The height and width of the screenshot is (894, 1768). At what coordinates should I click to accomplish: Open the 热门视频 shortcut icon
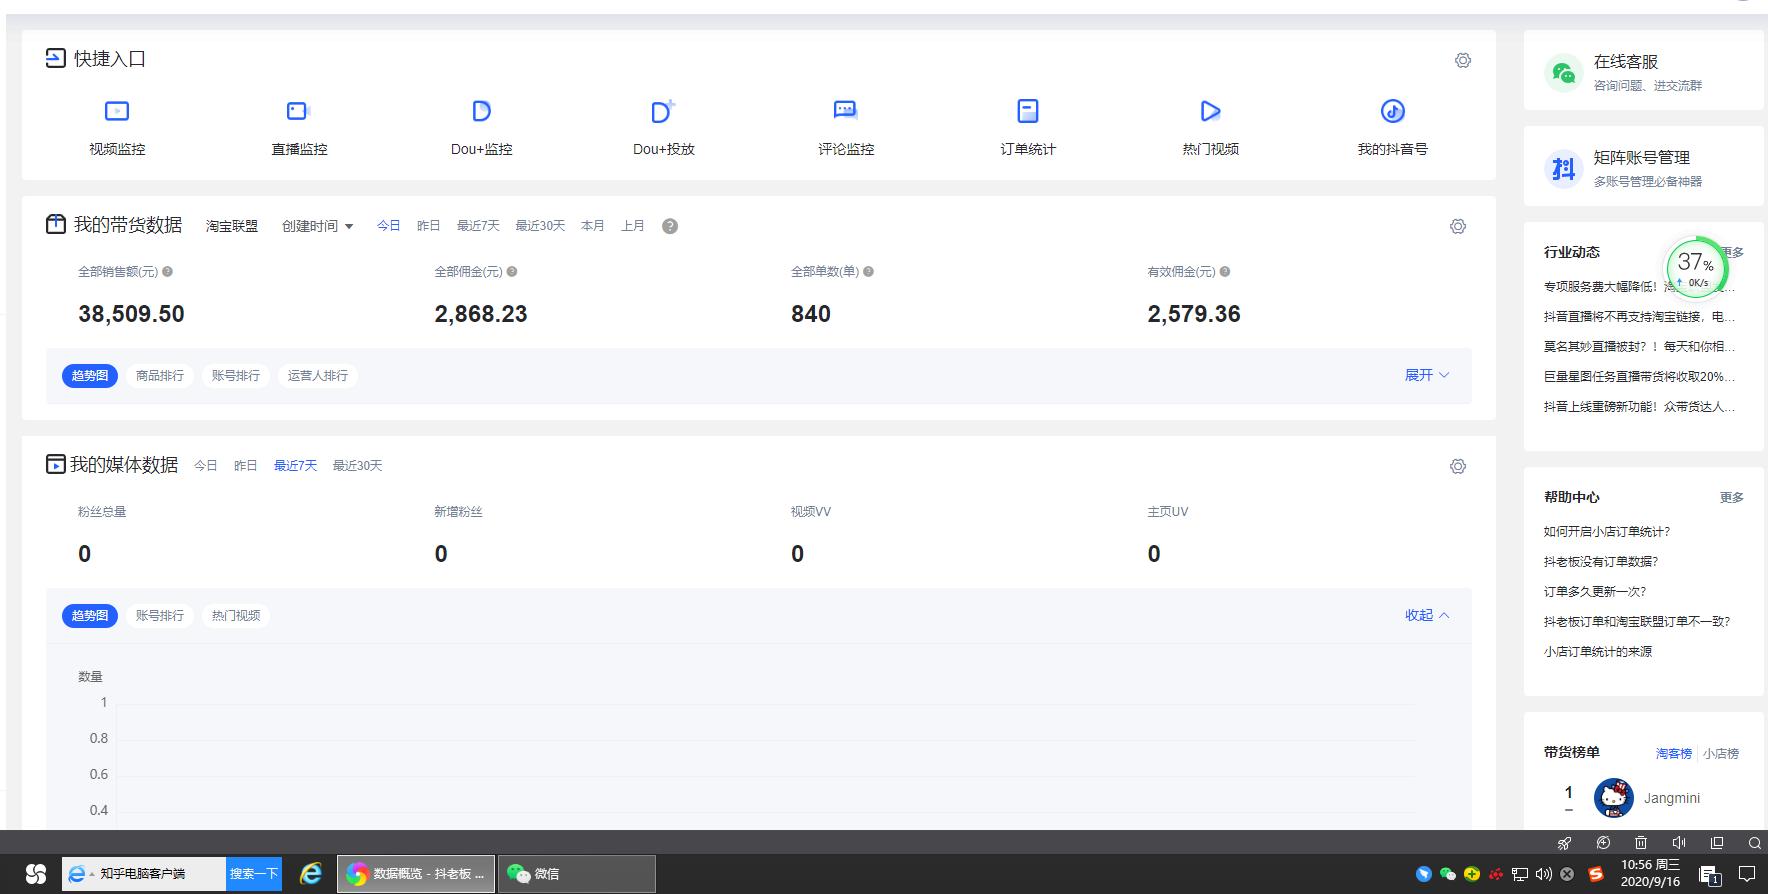pos(1210,112)
